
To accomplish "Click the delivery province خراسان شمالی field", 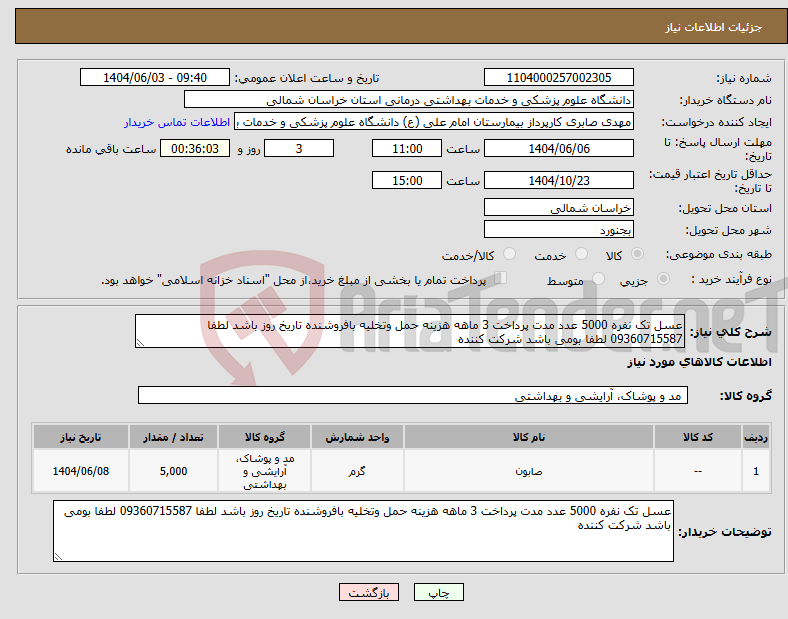I will [558, 208].
